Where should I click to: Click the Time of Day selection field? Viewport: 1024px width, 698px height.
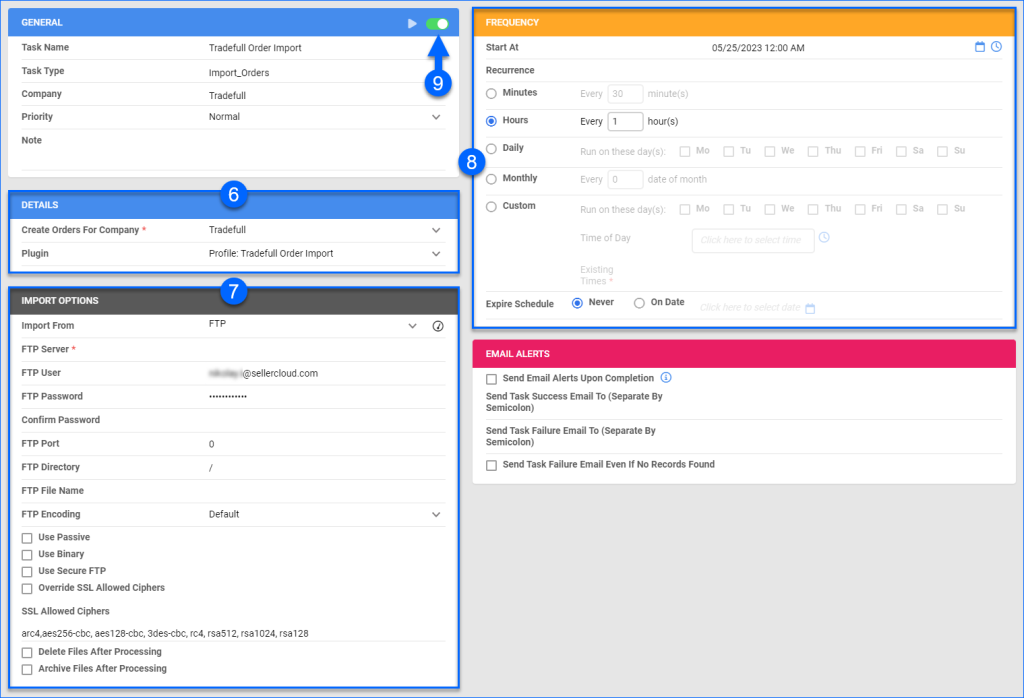click(752, 240)
